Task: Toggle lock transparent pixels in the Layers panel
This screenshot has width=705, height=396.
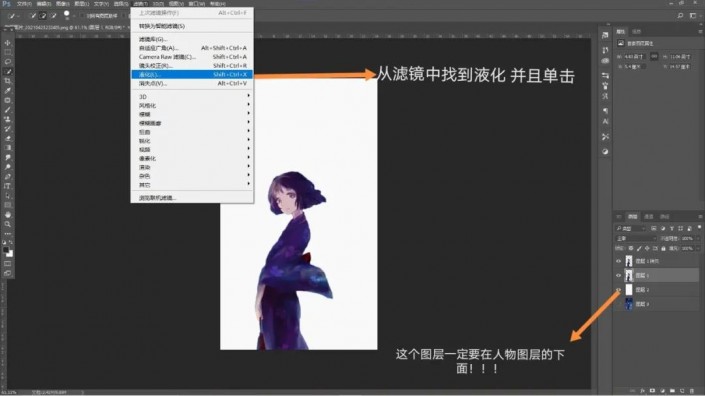Action: (631, 248)
